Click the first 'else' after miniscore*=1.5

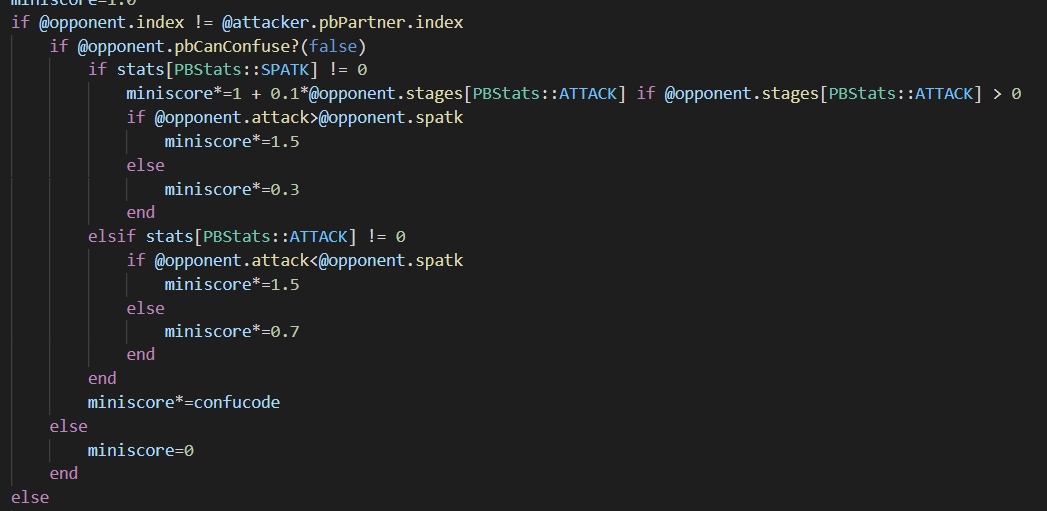(x=146, y=165)
